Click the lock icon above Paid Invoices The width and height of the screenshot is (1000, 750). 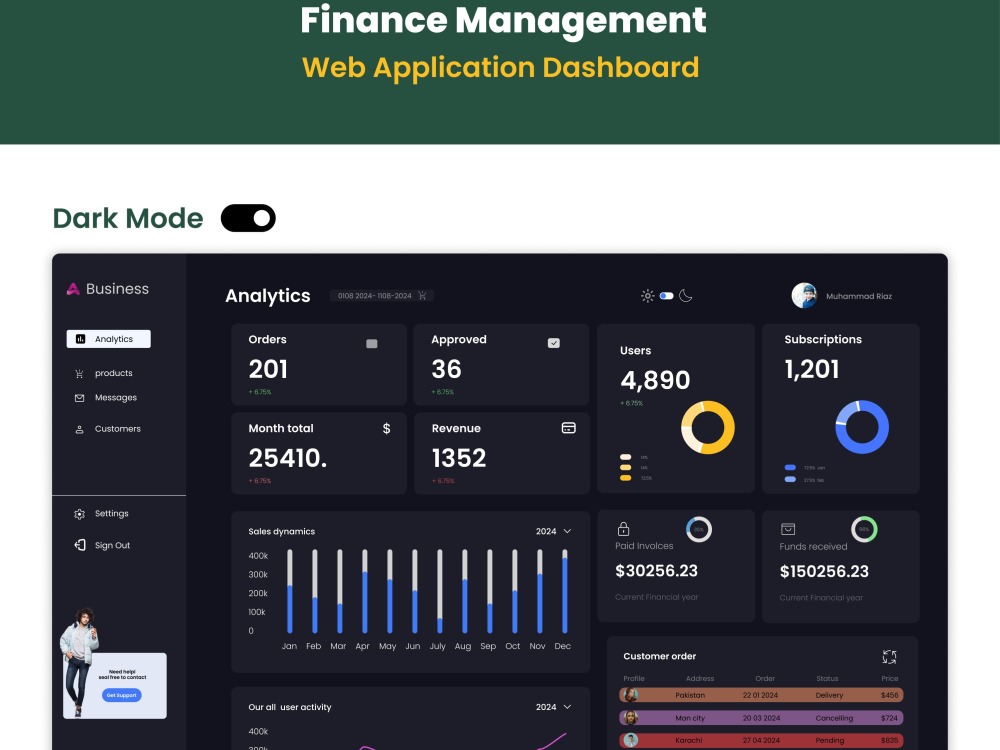click(623, 529)
